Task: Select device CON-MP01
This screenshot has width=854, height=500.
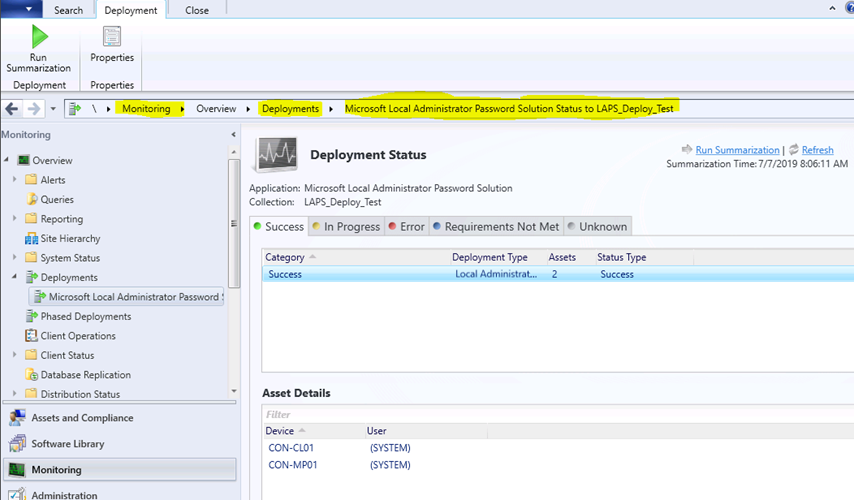Action: coord(292,465)
